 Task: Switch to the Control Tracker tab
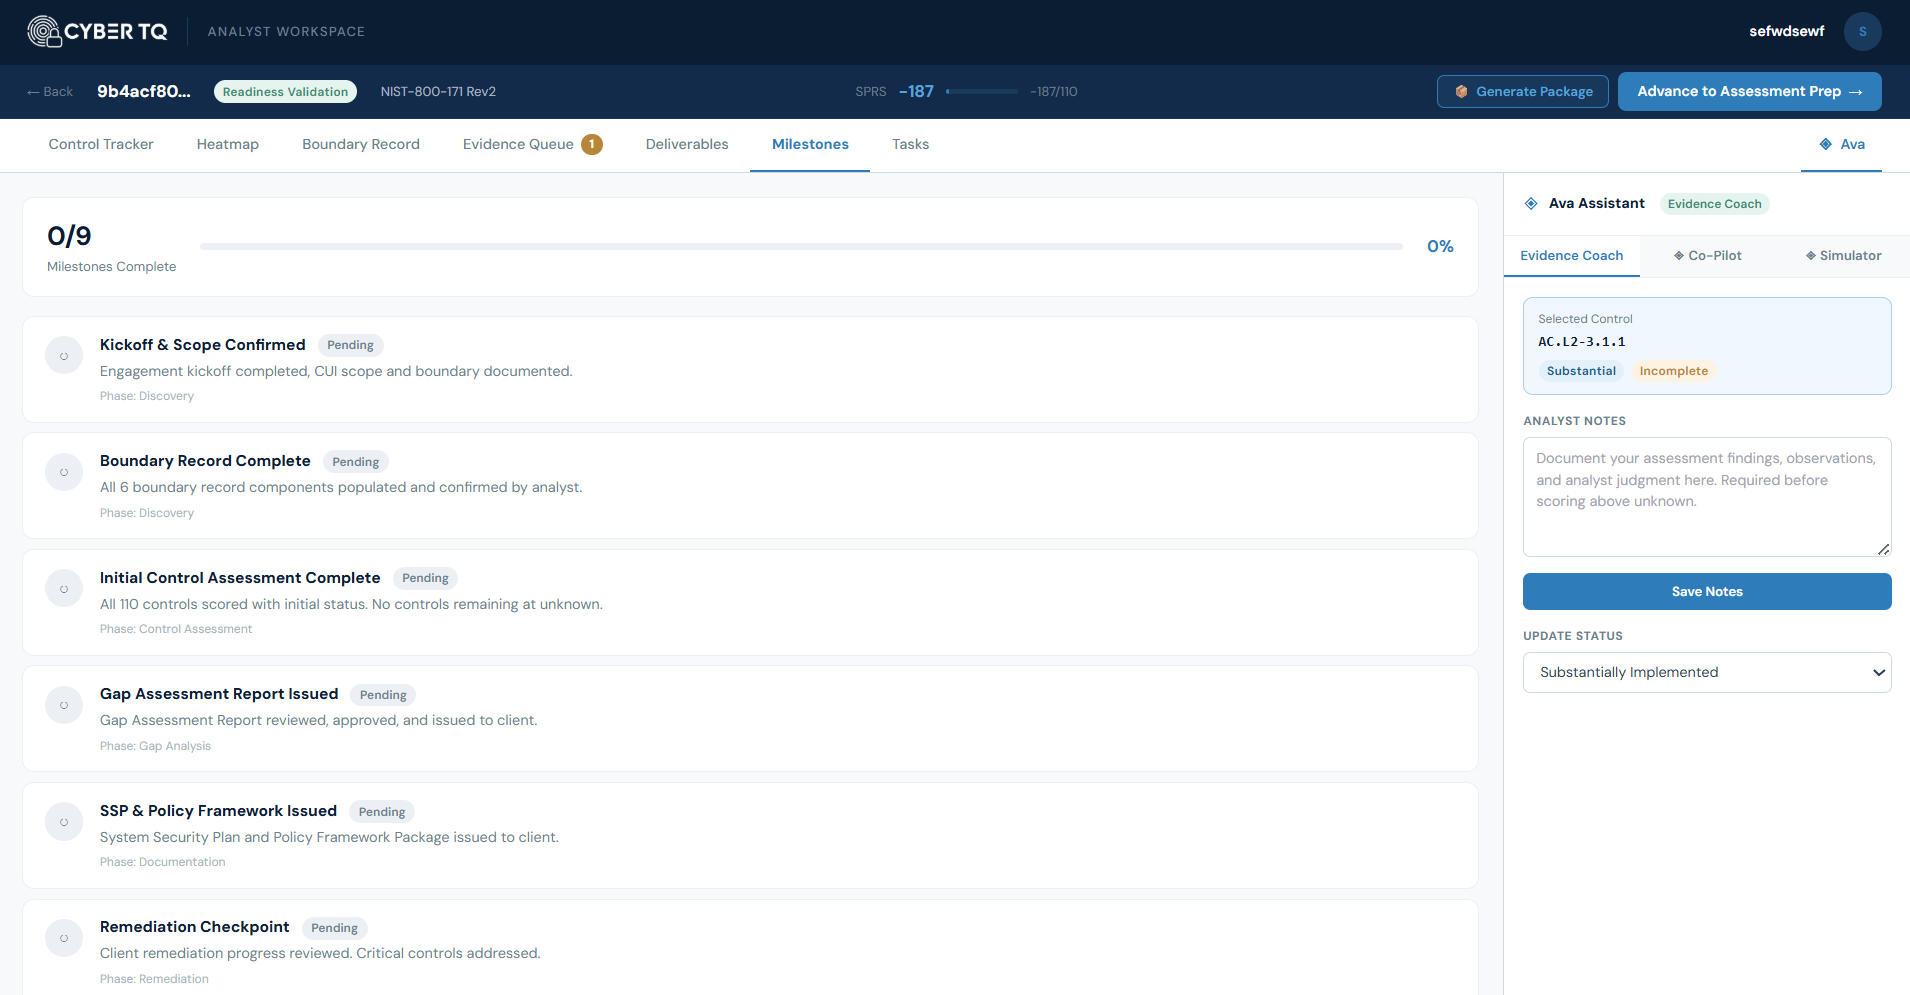pos(101,145)
